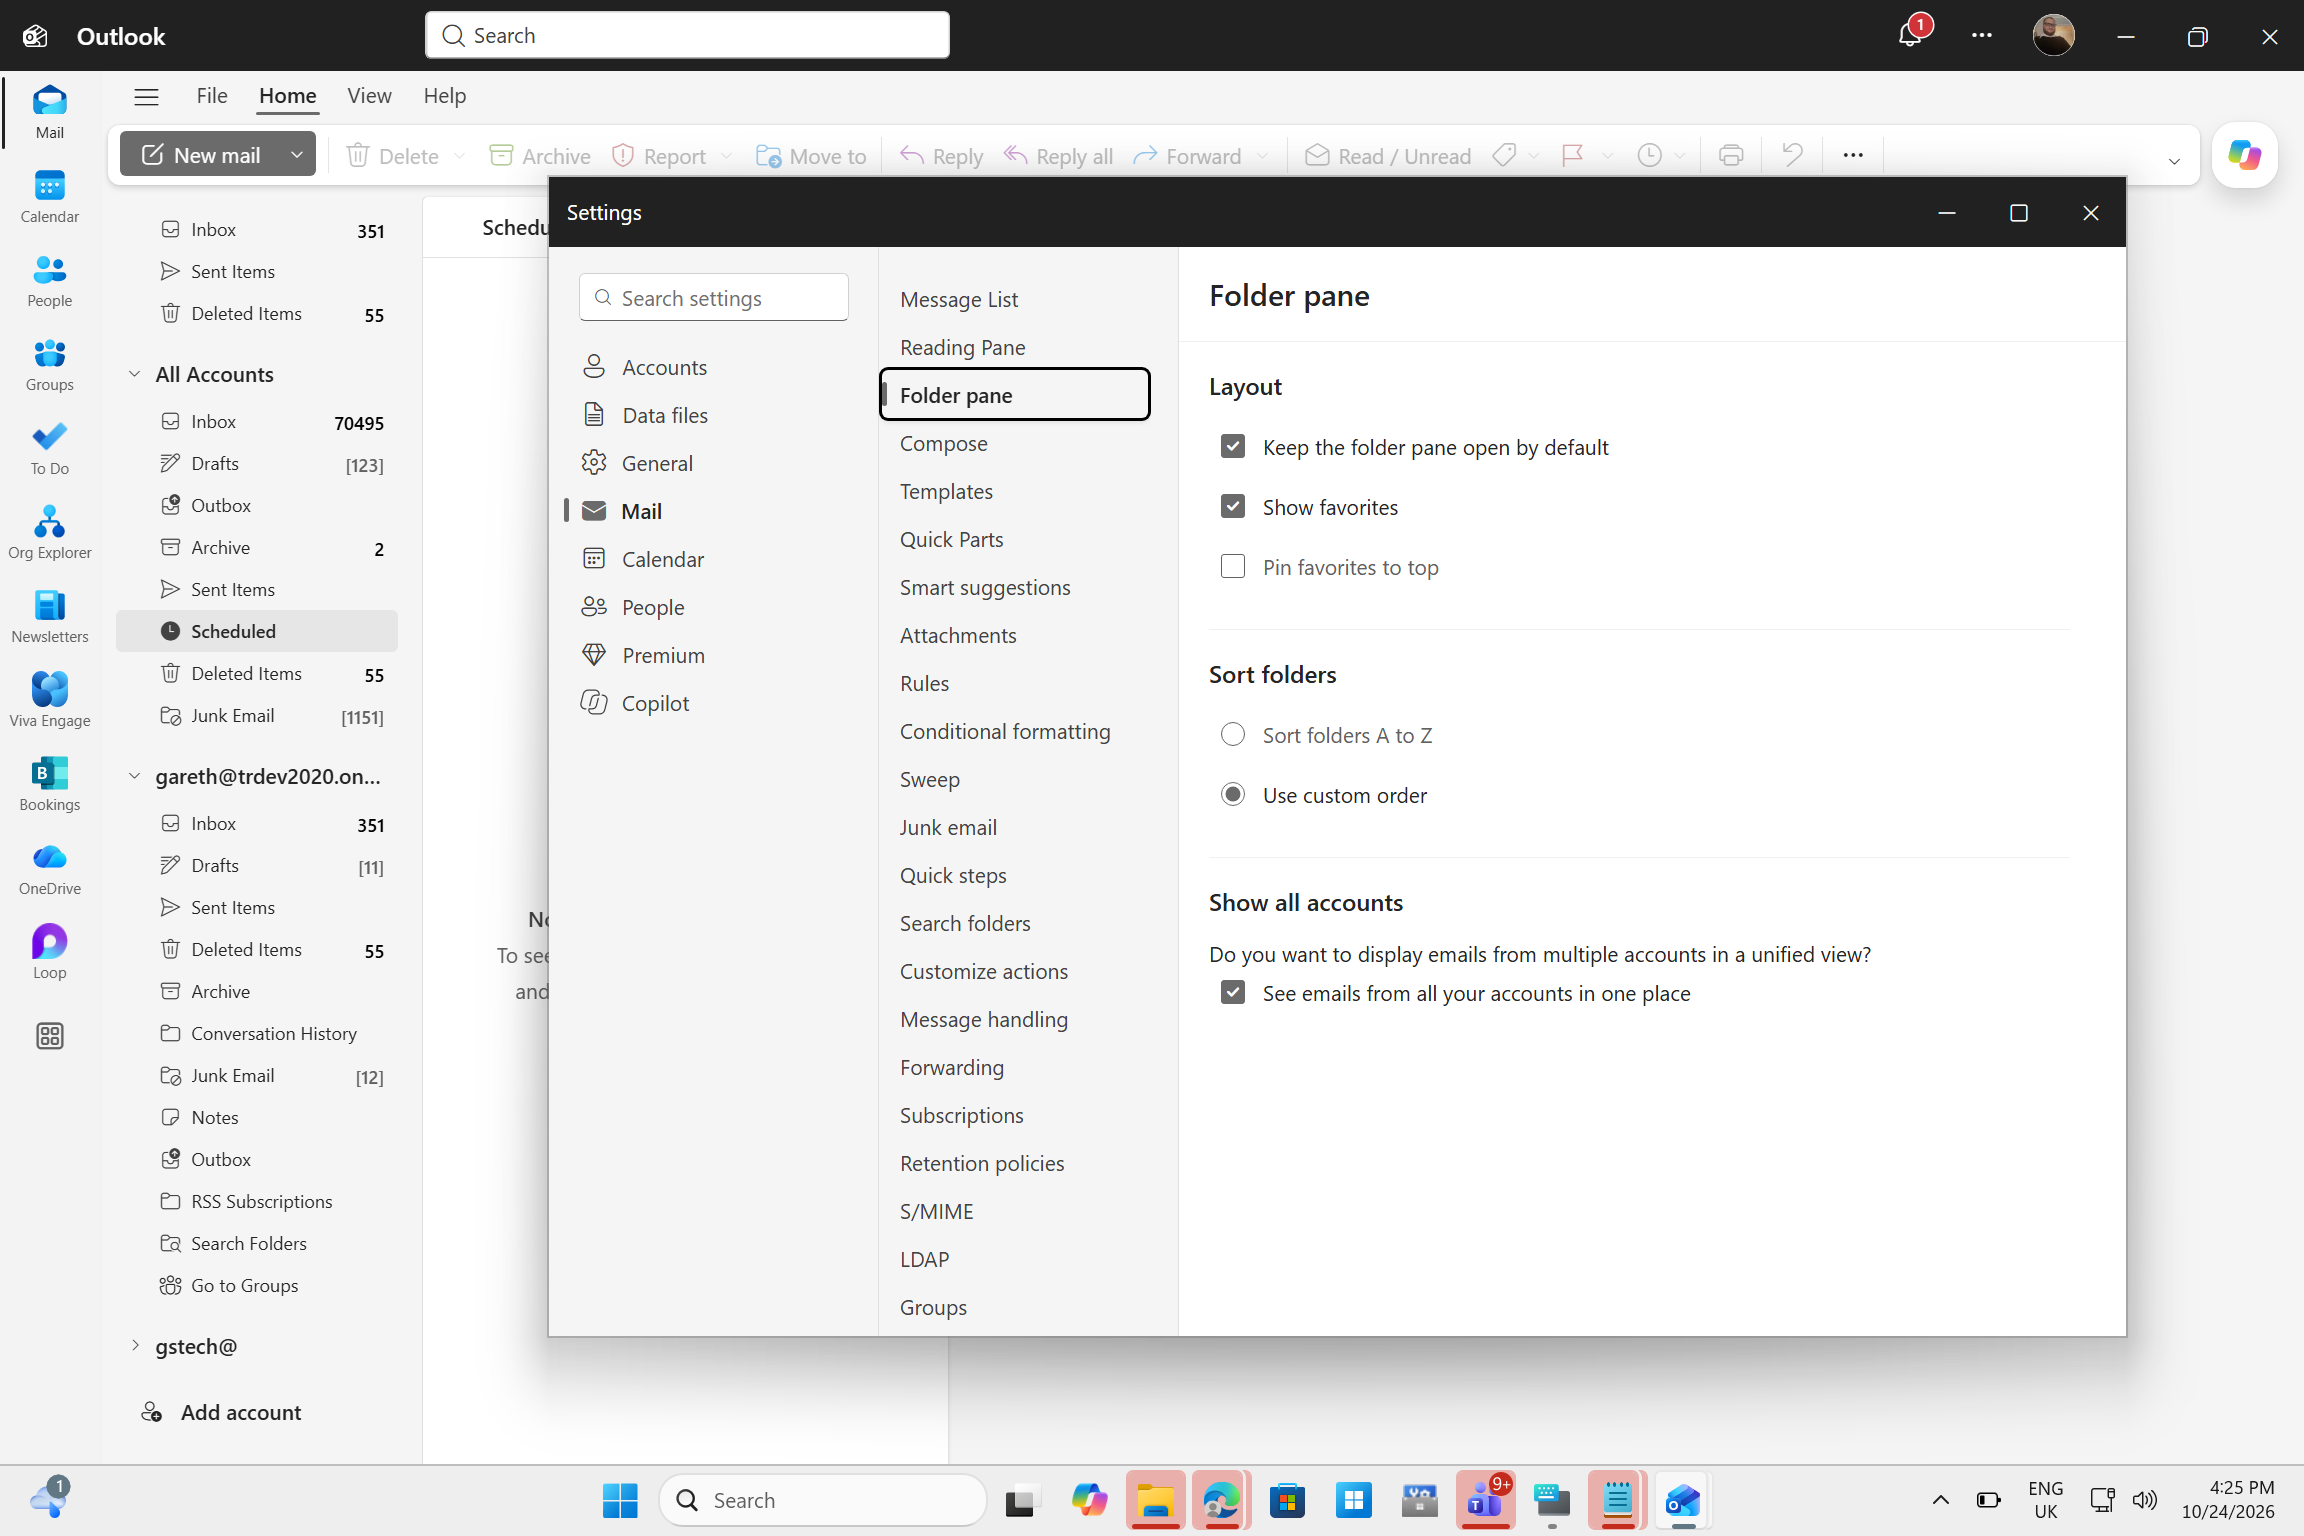Click the Copilot icon beside the ribbon

pyautogui.click(x=2244, y=155)
